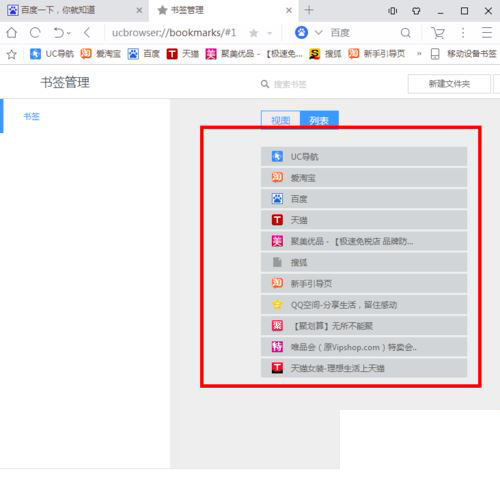Open a new tab with plus

(x=309, y=10)
